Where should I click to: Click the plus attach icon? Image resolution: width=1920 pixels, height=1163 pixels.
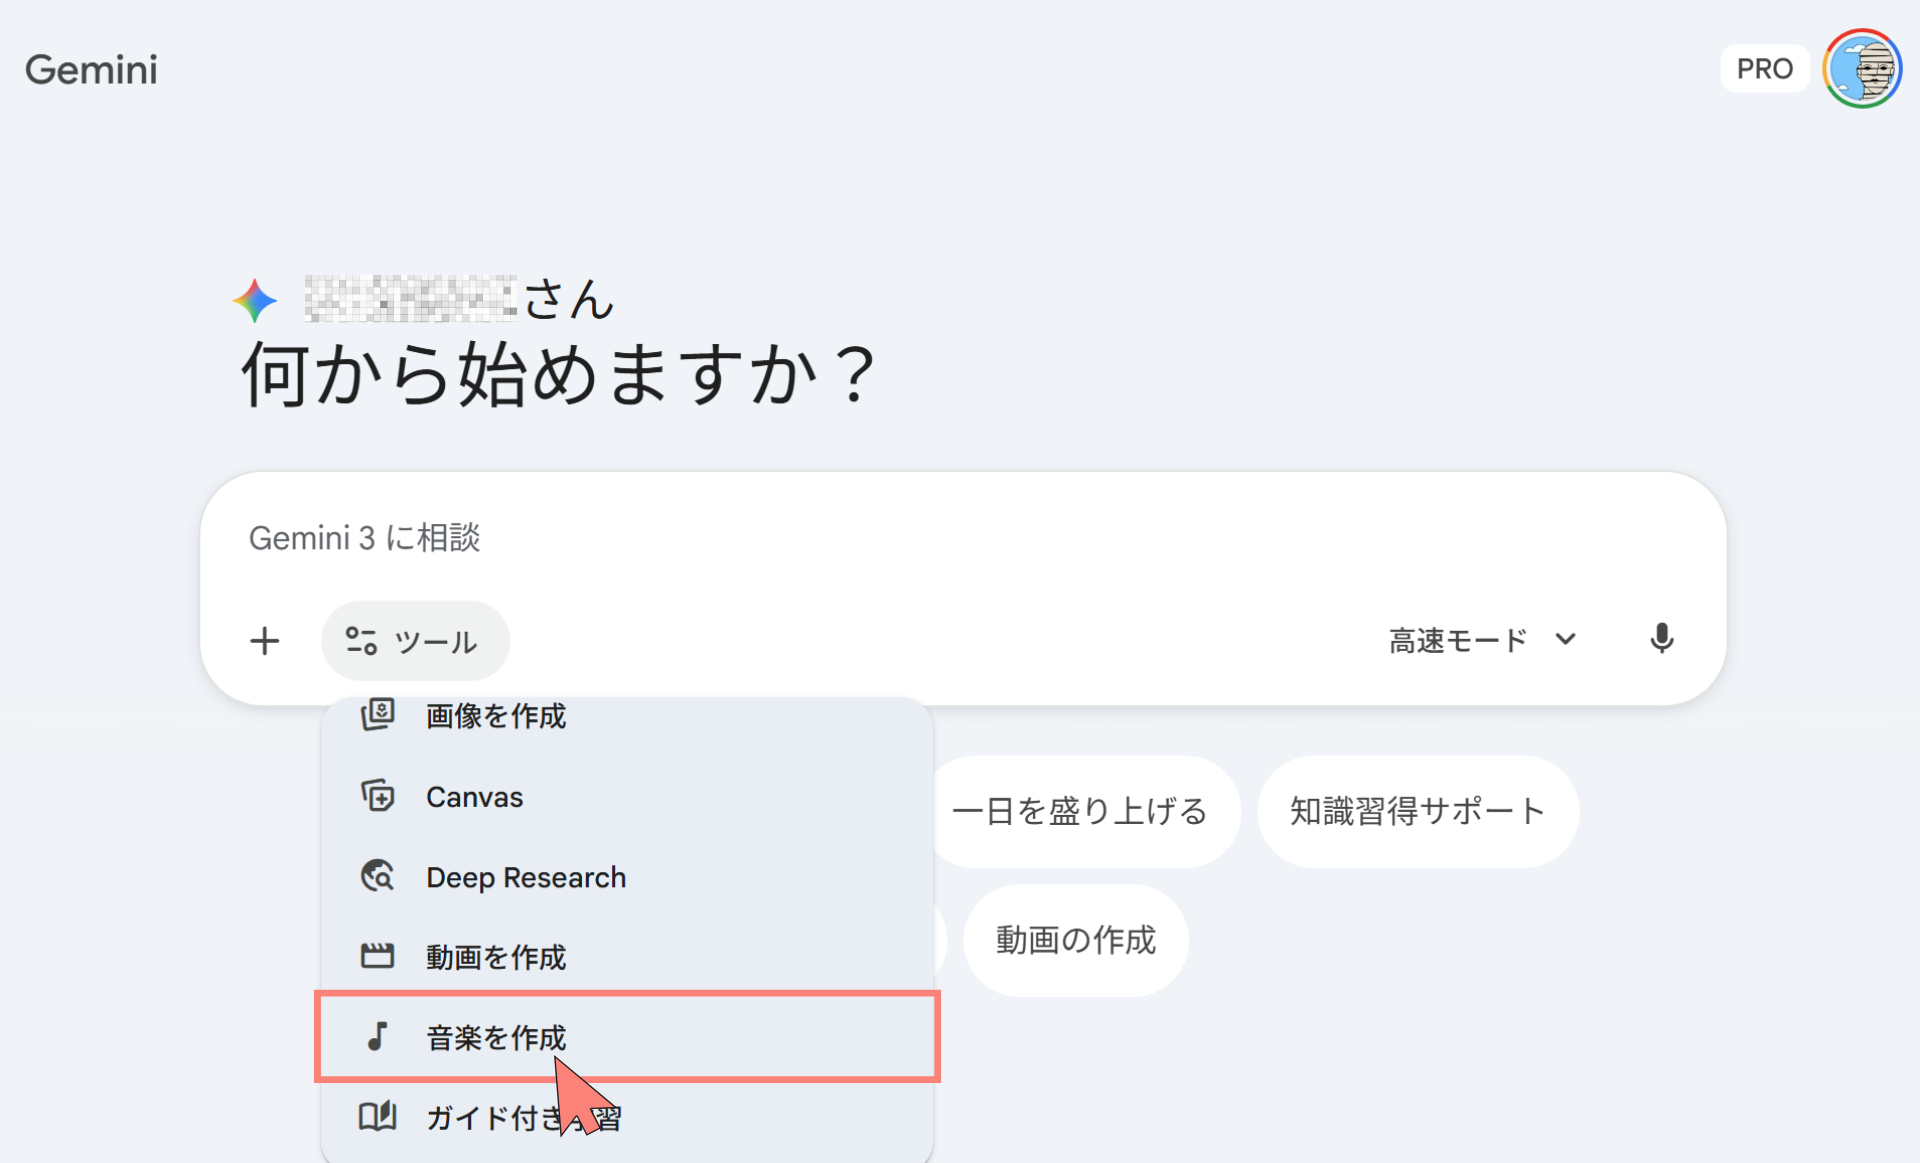click(x=265, y=640)
